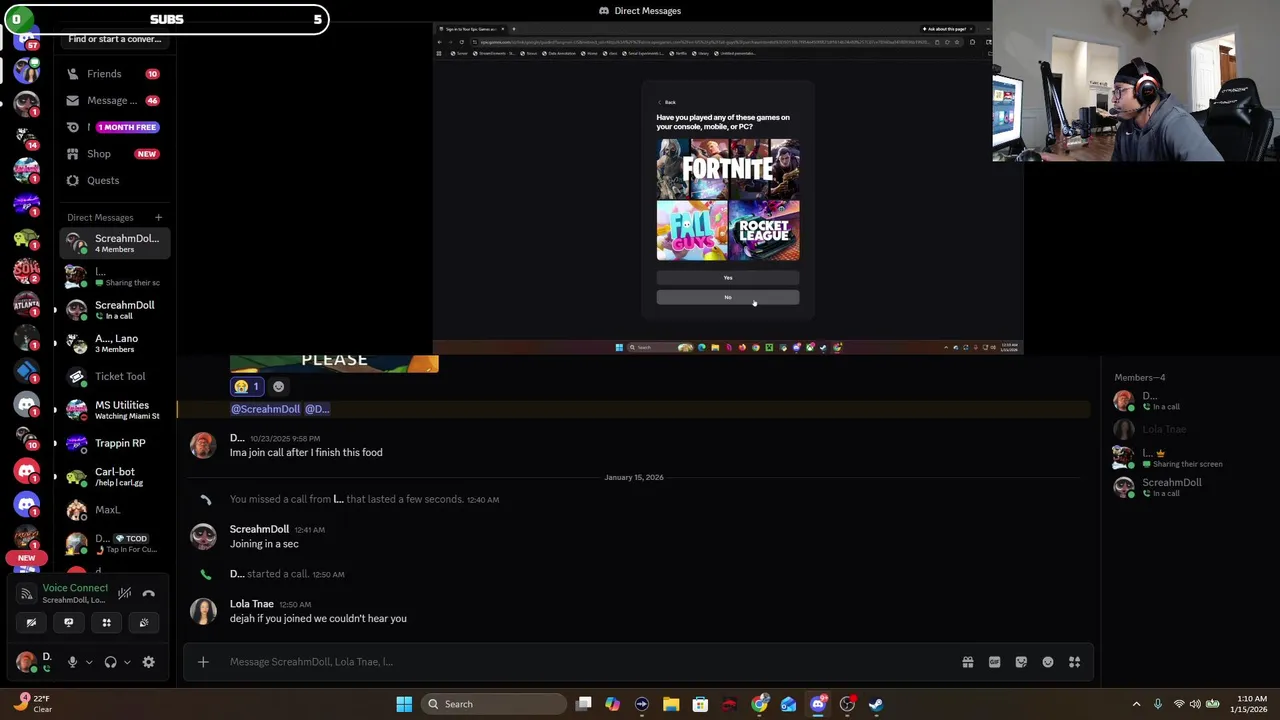Viewport: 1280px width, 720px height.
Task: Open voice connection details signal icon
Action: point(27,593)
